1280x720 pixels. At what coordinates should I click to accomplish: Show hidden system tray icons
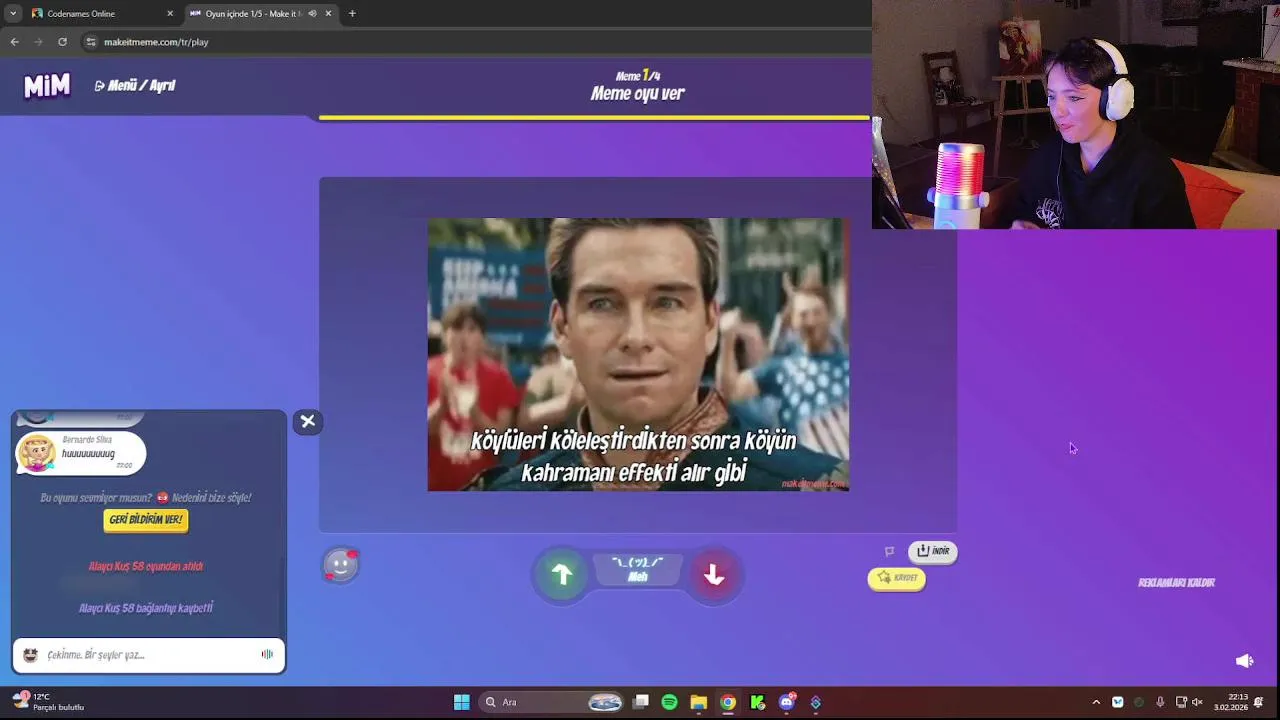[x=1096, y=702]
